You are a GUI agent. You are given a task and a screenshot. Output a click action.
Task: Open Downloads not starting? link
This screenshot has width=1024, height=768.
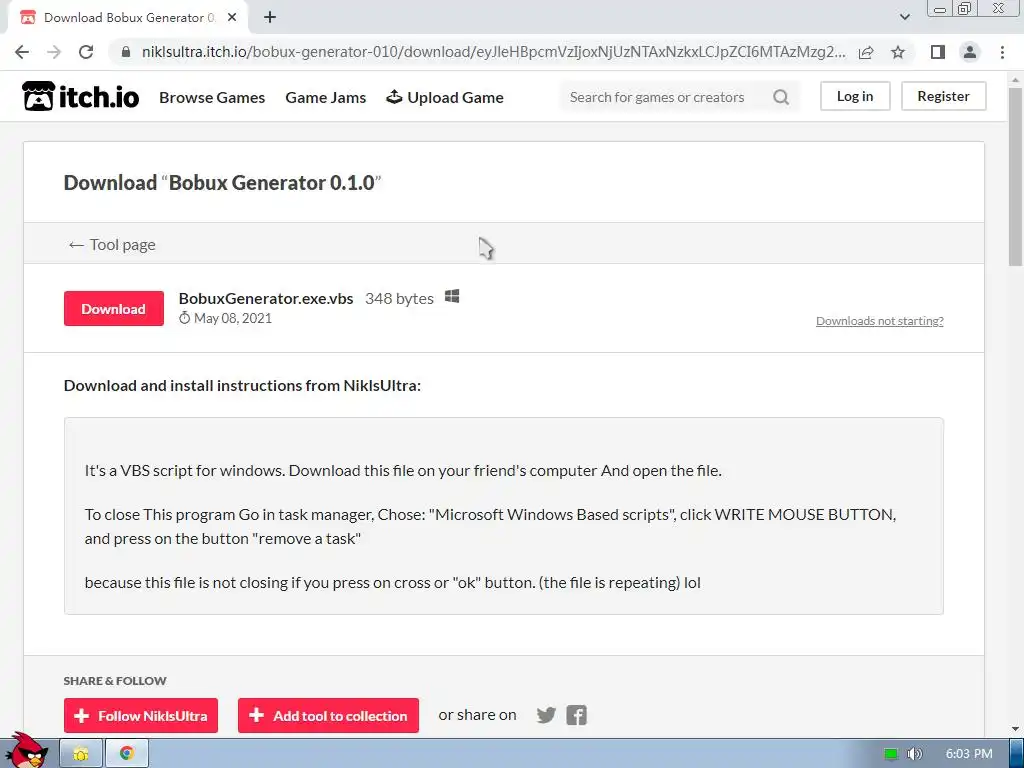coord(880,321)
